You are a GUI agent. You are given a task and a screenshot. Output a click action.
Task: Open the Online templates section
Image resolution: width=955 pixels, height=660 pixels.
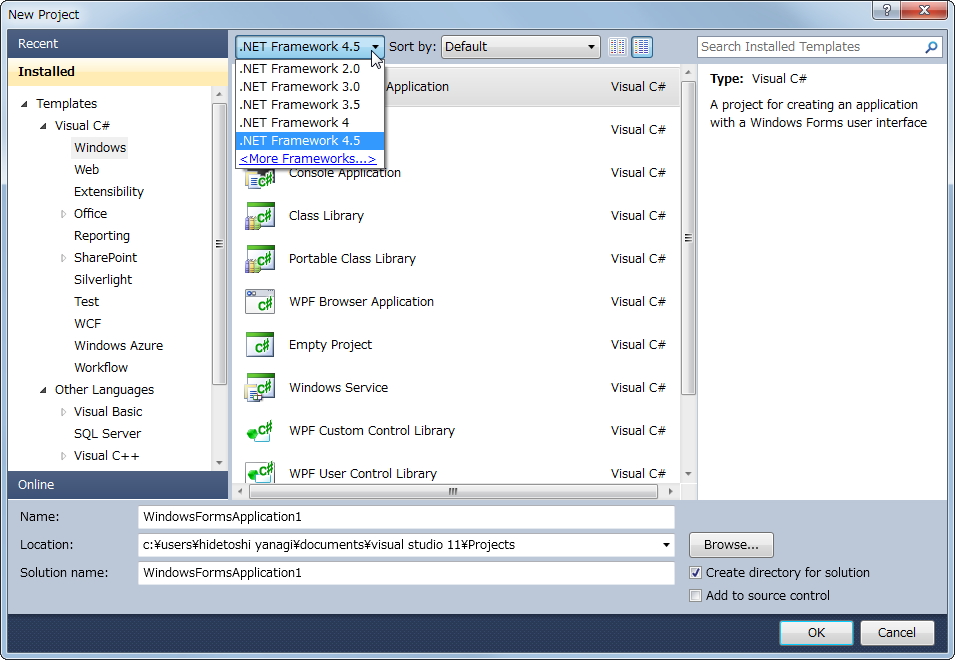tap(36, 484)
